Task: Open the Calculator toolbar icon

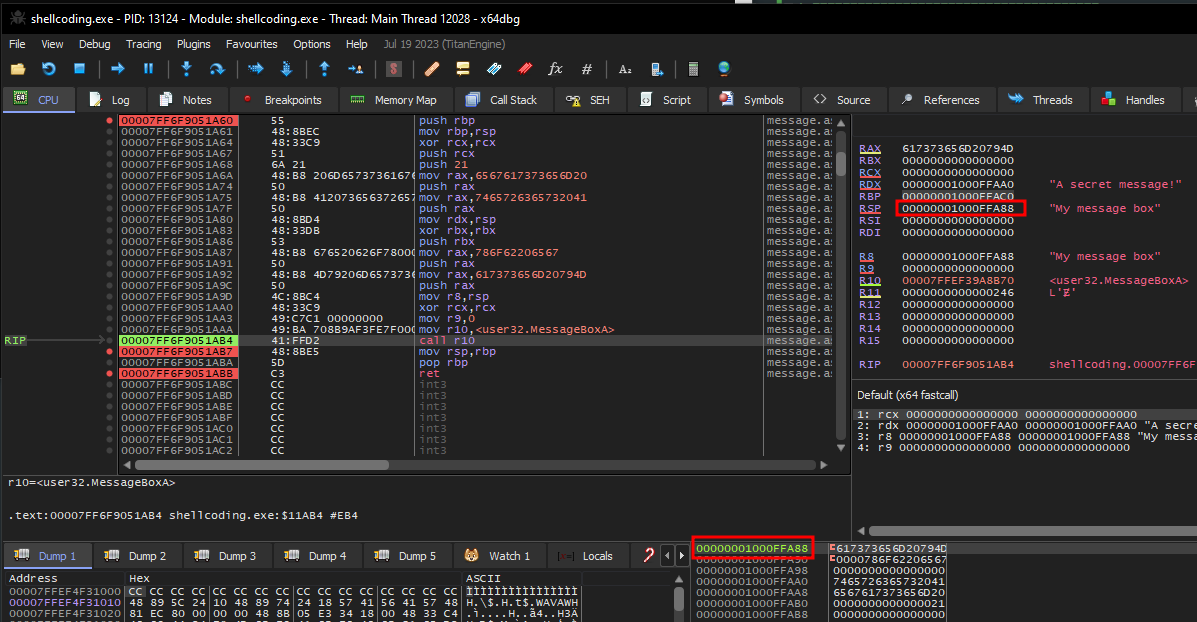Action: point(691,69)
